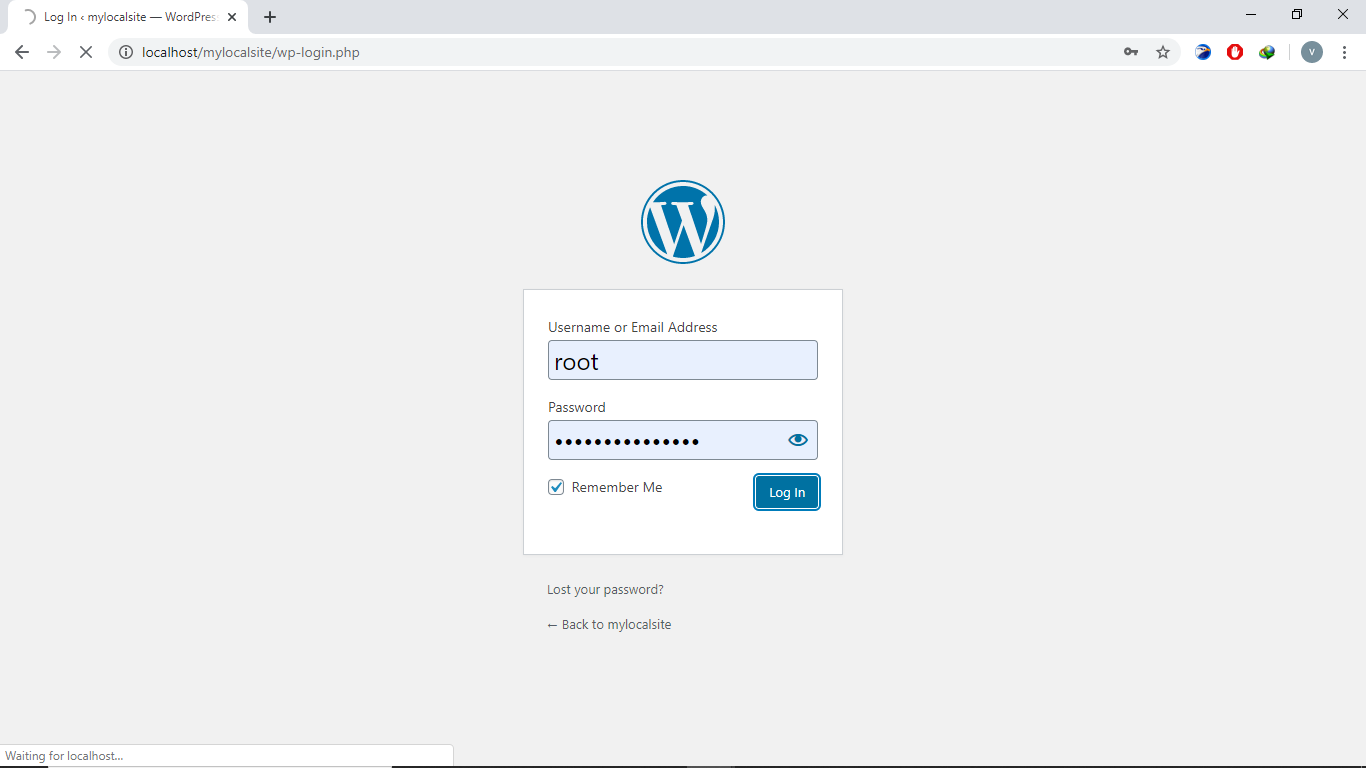Viewport: 1366px width, 768px height.
Task: Minimize the Chrome window
Action: pos(1251,14)
